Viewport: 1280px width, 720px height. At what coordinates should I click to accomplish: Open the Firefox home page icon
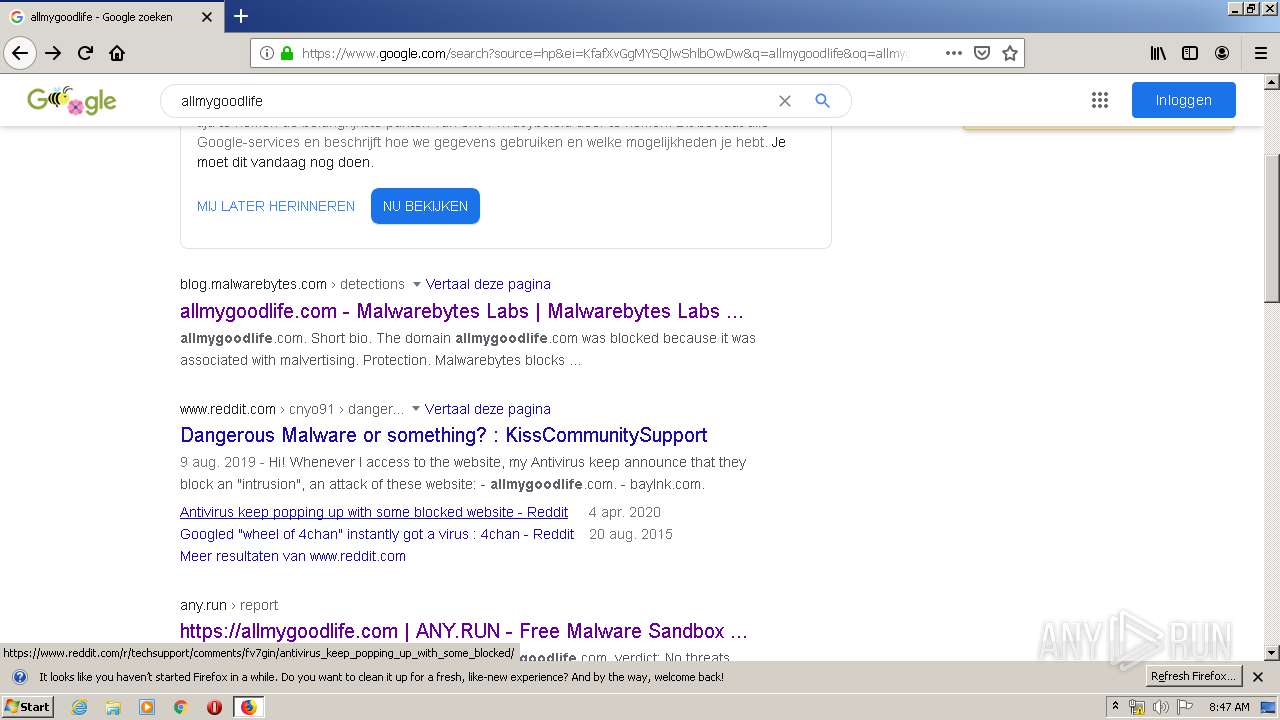click(x=117, y=53)
